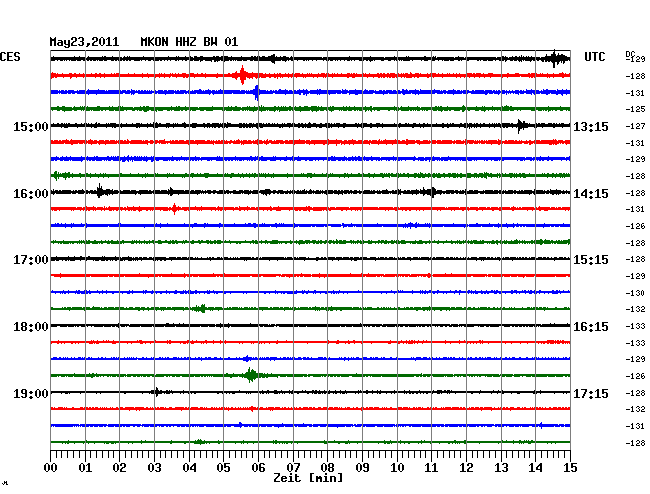Click the burst on the 15:00 black trace
Screen dimensions: 650x494
[521, 125]
